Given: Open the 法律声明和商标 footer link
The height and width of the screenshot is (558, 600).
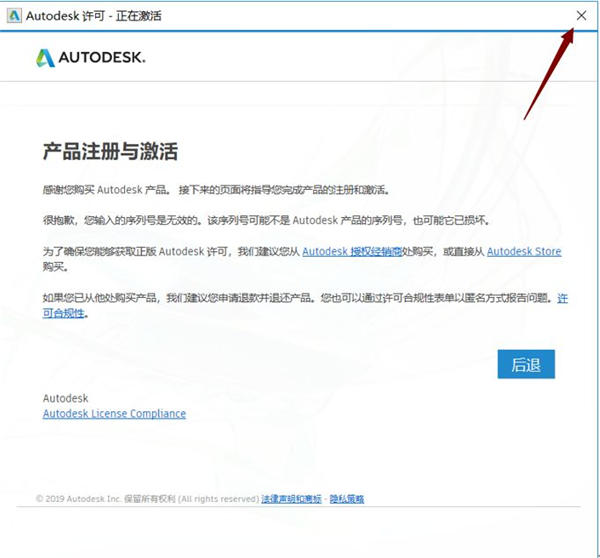Looking at the screenshot, I should coord(291,499).
